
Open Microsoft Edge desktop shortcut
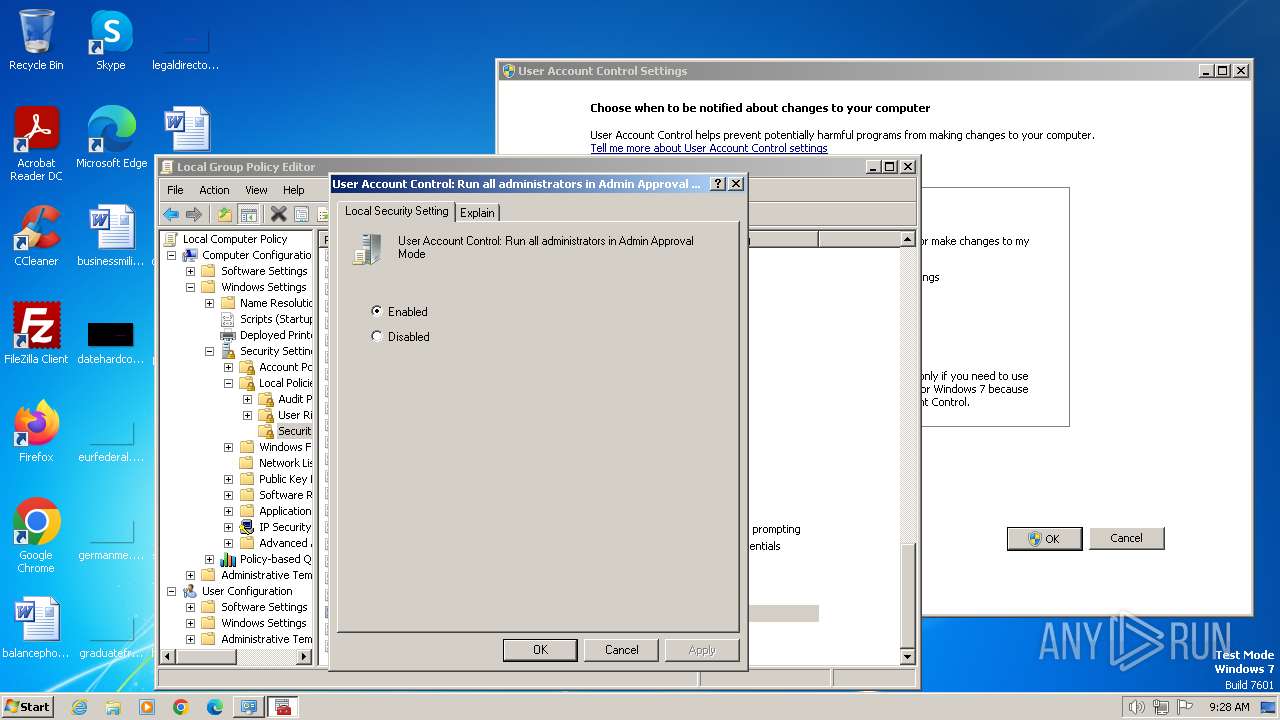pyautogui.click(x=111, y=138)
